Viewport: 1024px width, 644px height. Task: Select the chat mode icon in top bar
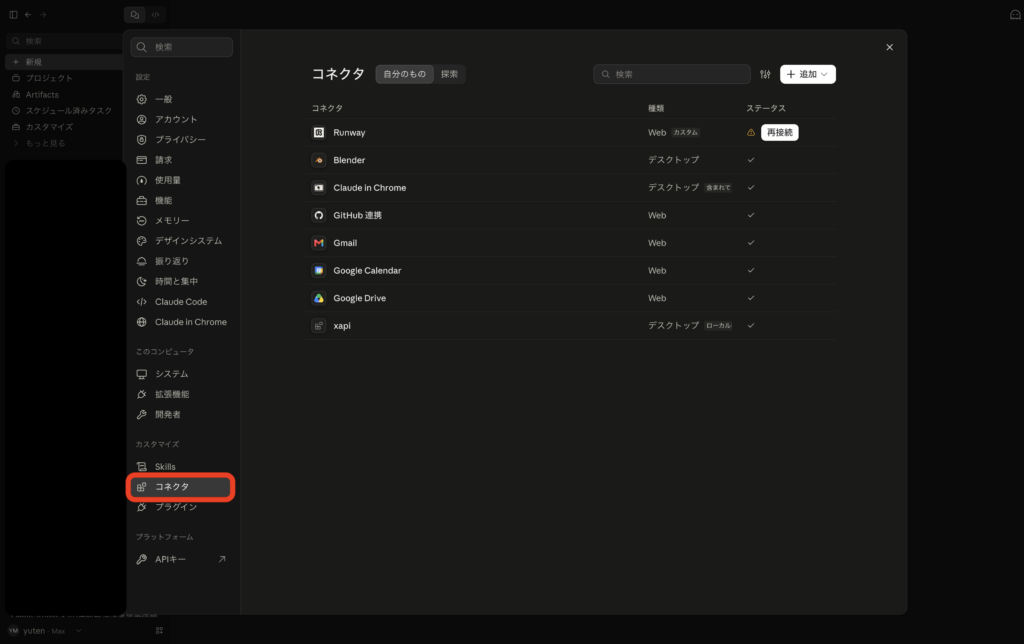[x=135, y=14]
